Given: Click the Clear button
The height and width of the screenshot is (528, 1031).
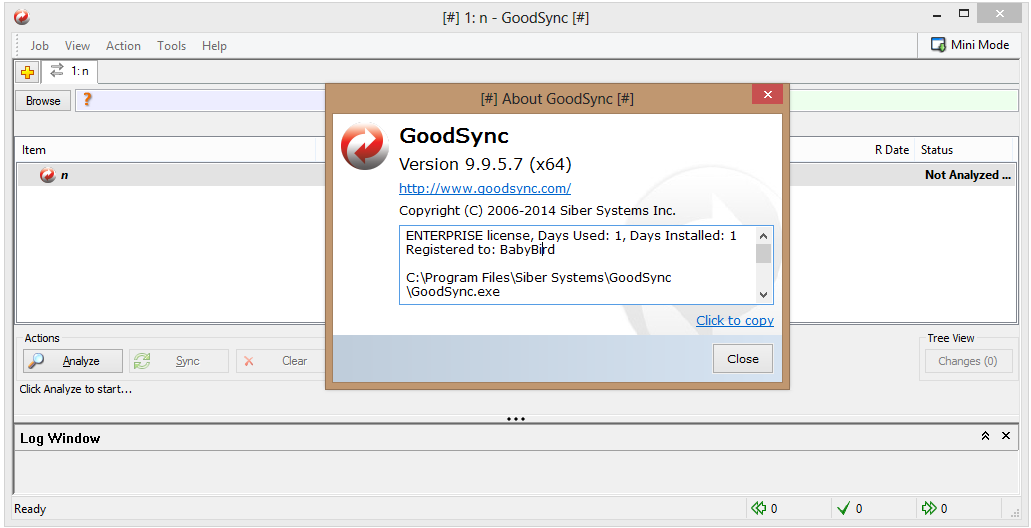Looking at the screenshot, I should [281, 361].
